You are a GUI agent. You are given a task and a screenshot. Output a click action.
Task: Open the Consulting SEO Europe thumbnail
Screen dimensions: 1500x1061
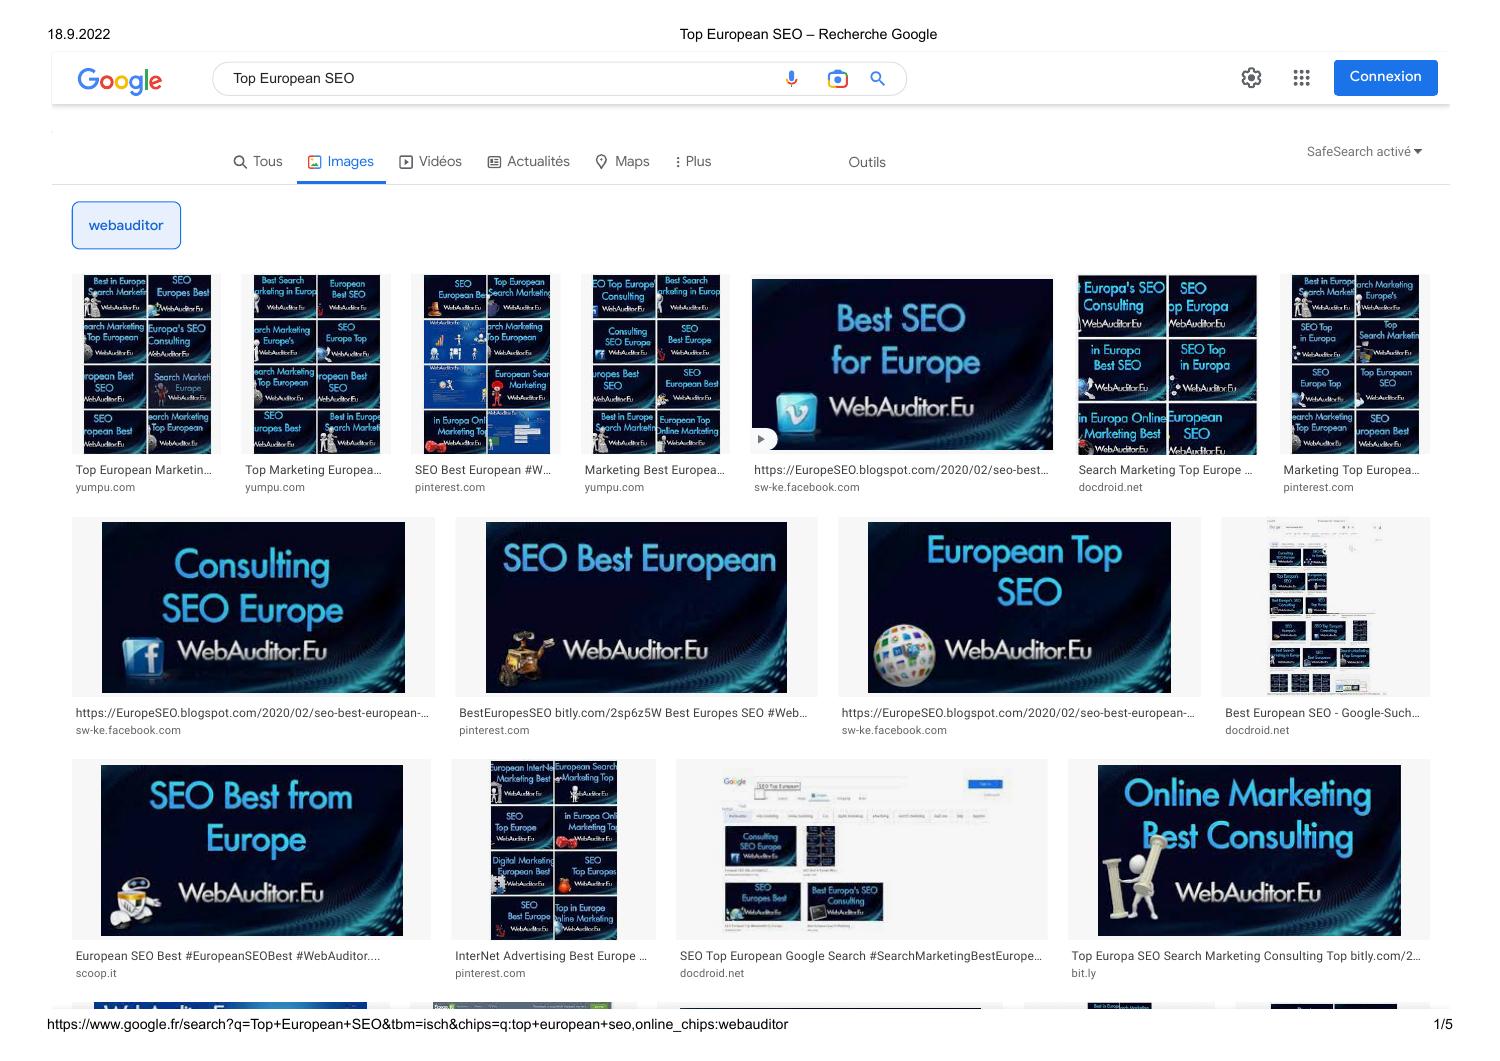pos(252,606)
